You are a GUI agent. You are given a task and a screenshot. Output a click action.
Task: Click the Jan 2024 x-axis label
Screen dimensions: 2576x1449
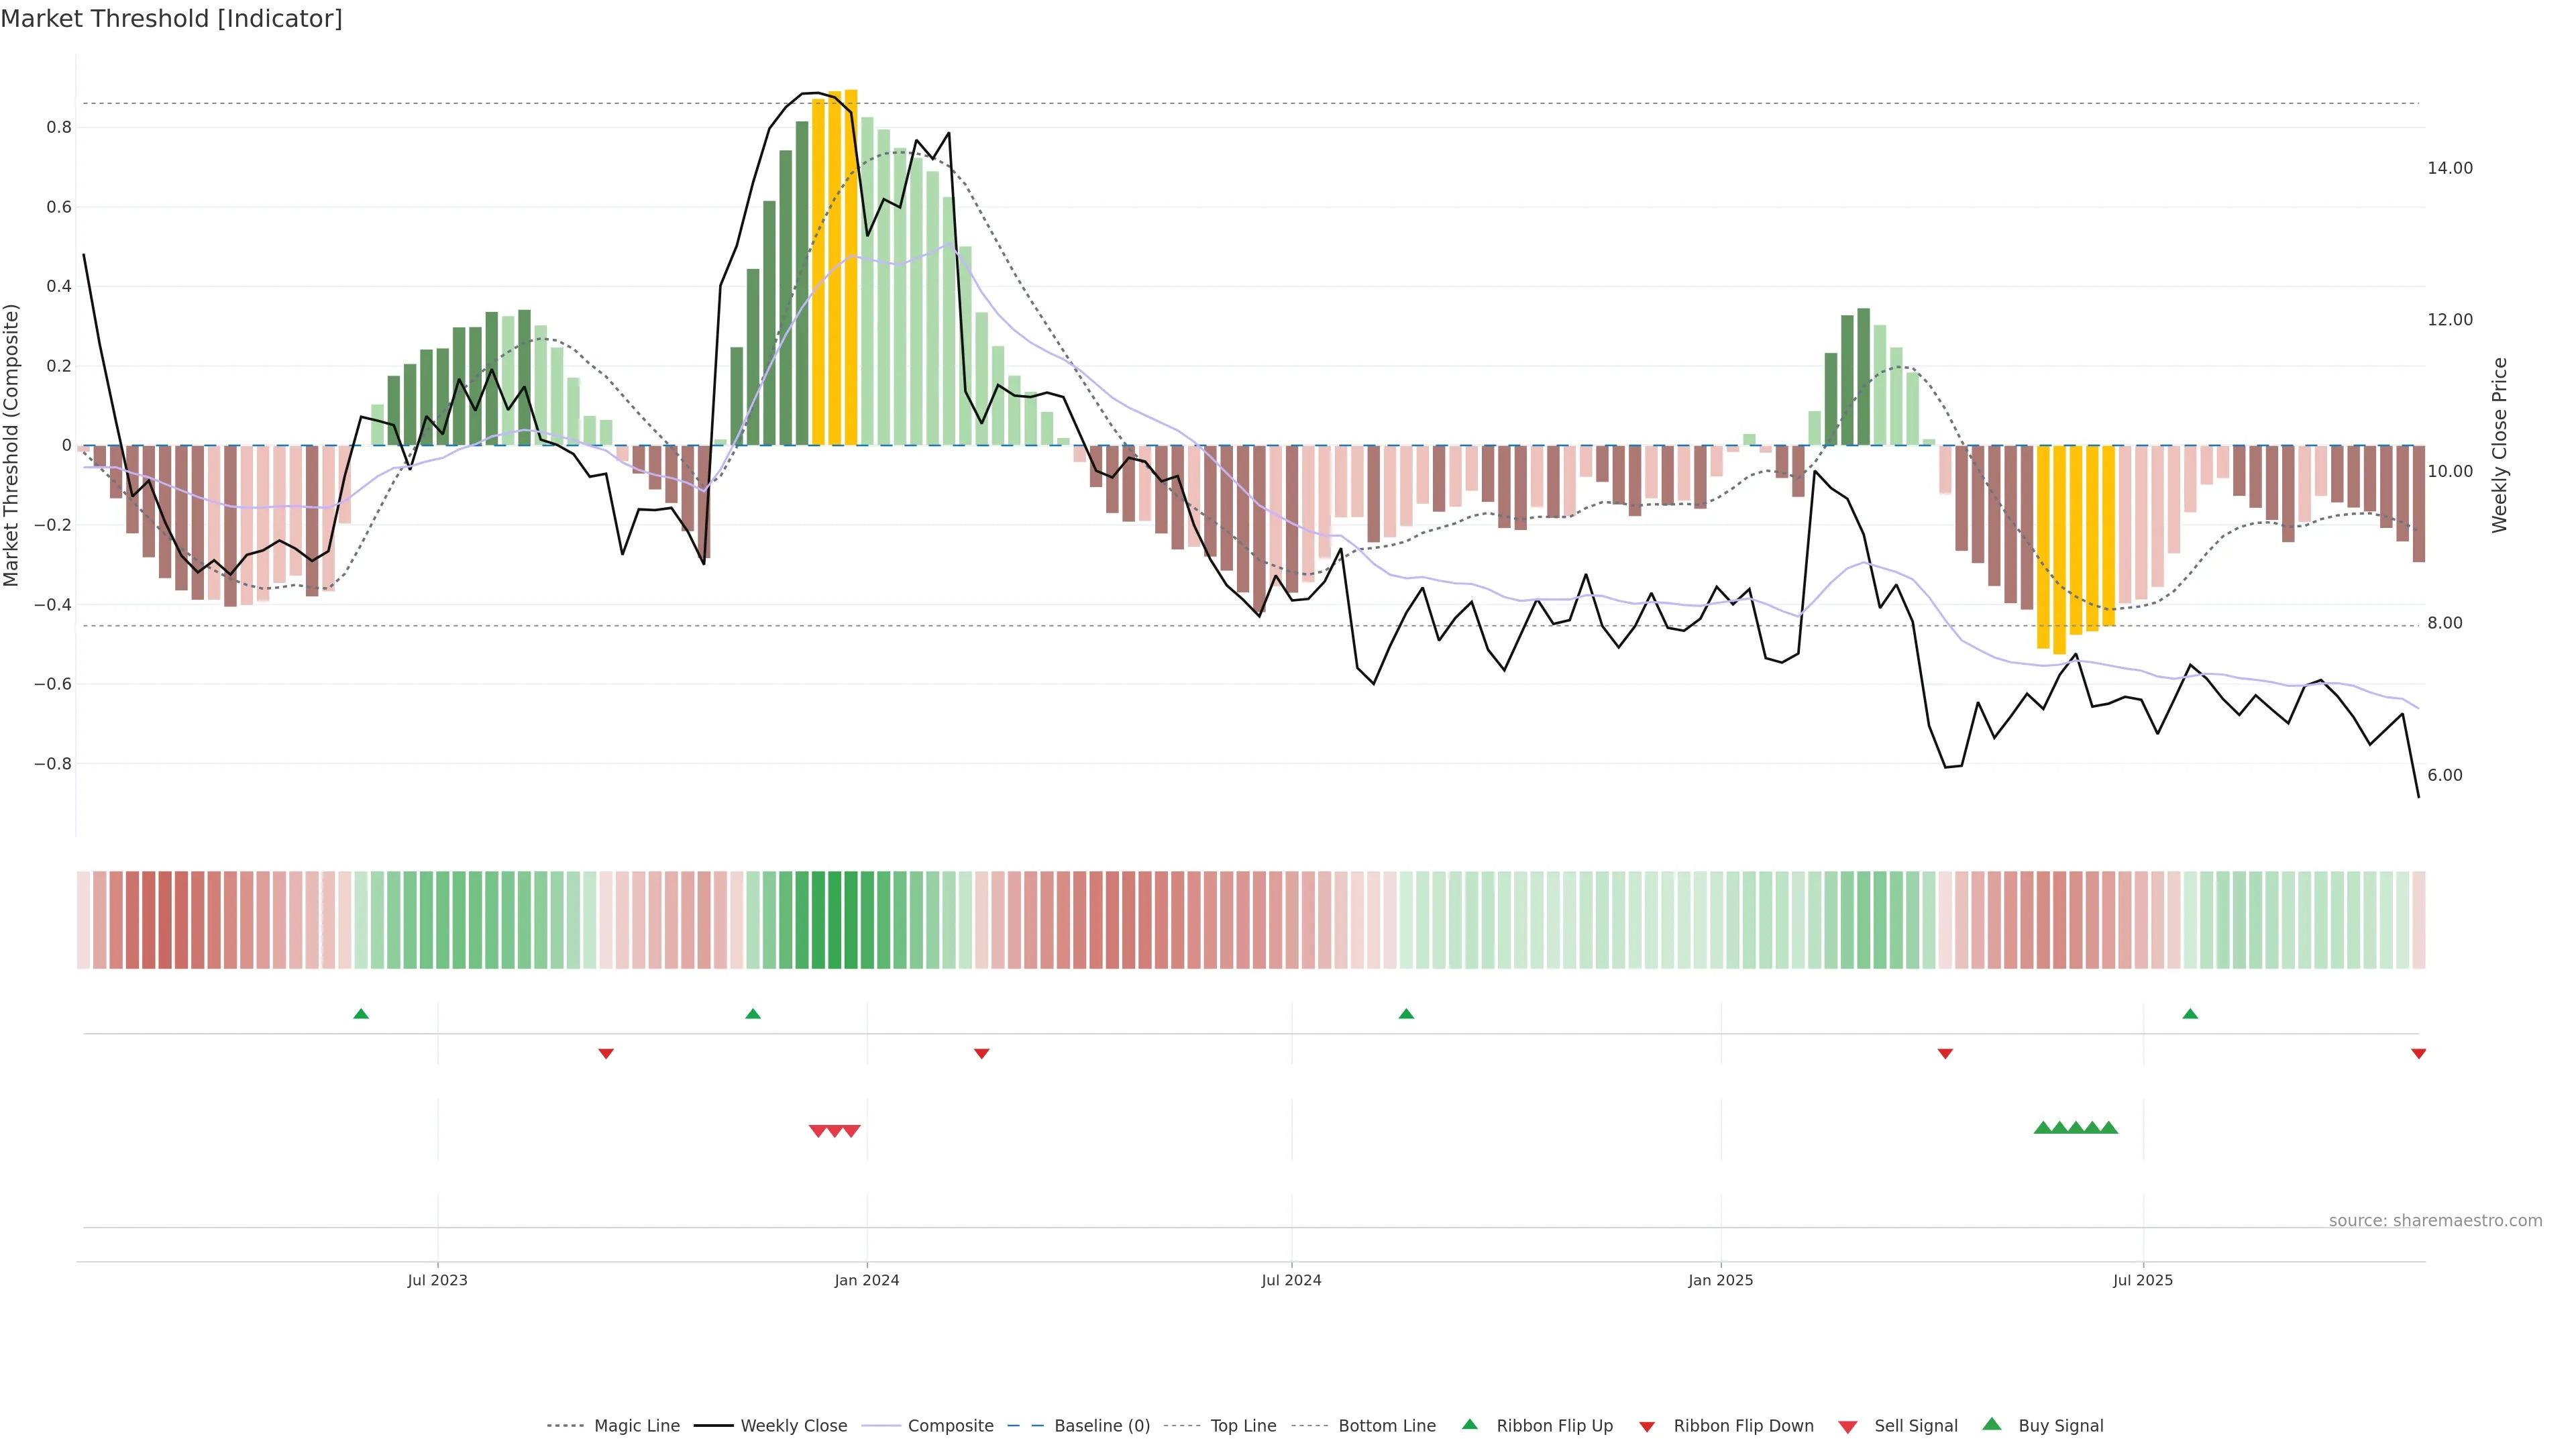[x=867, y=1280]
